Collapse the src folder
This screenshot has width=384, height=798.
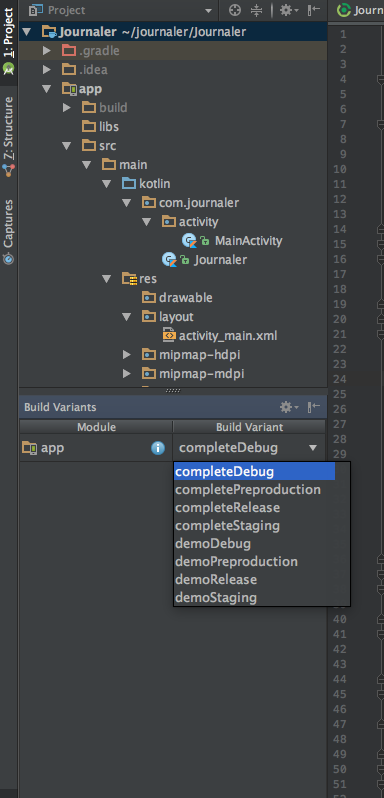[x=67, y=146]
